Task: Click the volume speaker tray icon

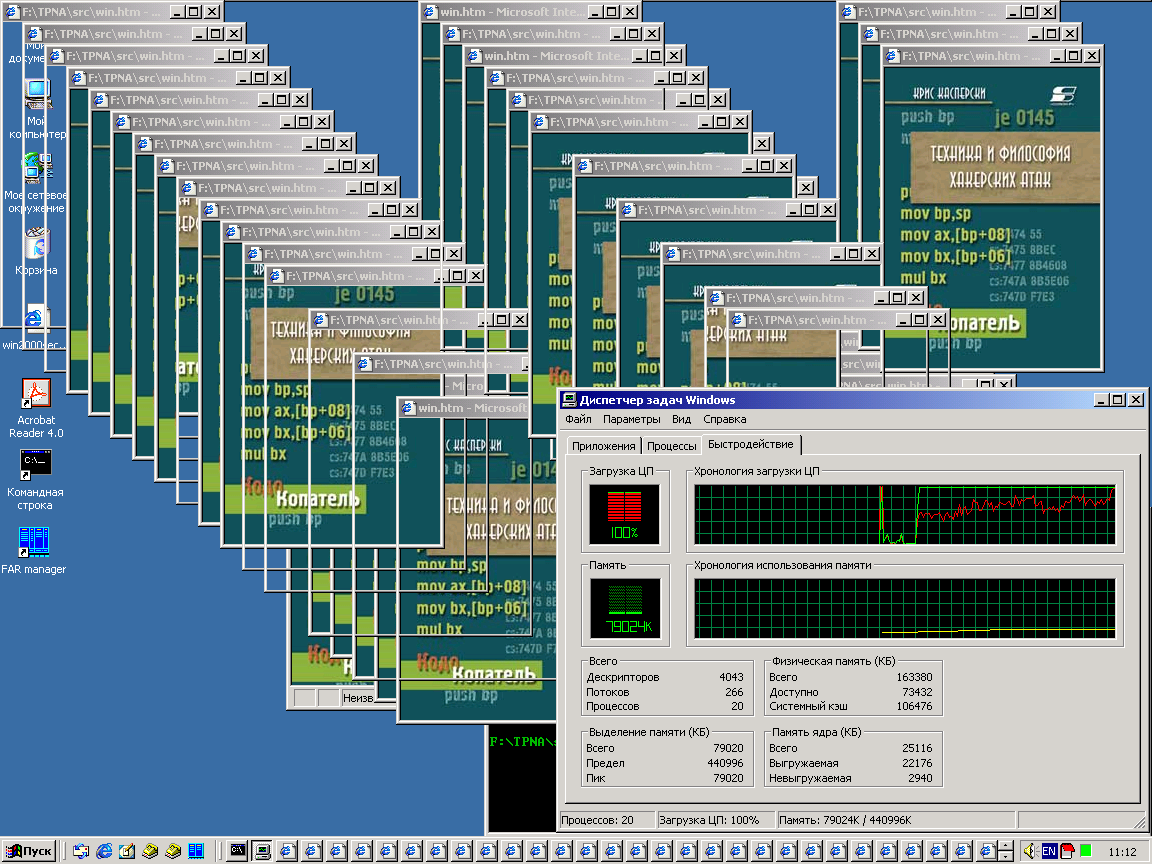Action: click(1030, 851)
